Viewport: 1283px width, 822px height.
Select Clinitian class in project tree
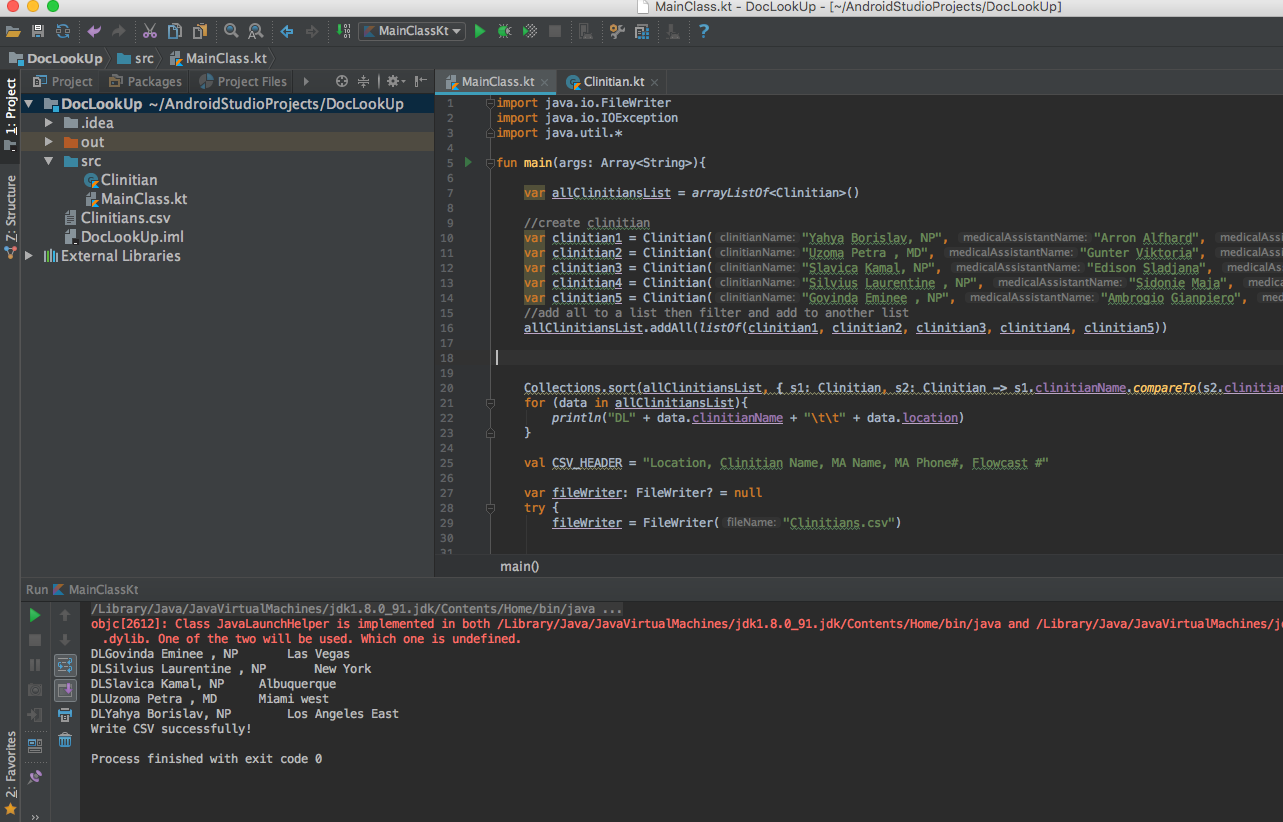121,180
